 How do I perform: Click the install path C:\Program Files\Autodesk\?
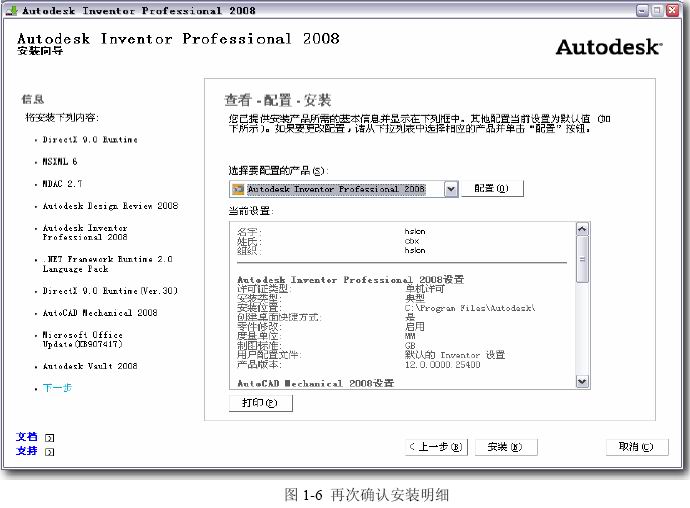470,308
